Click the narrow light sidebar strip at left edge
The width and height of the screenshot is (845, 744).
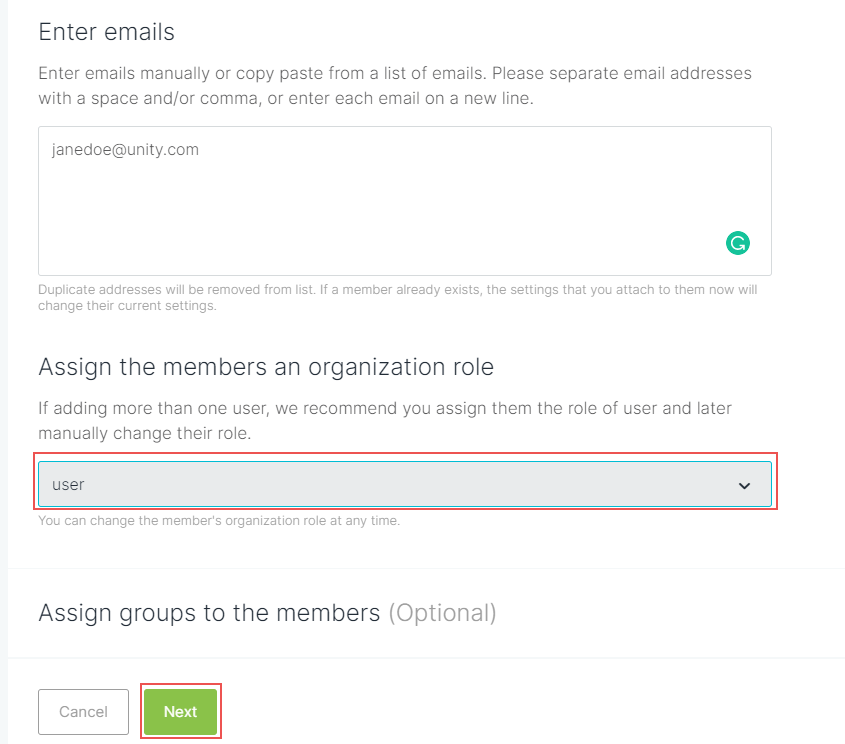tap(4, 372)
